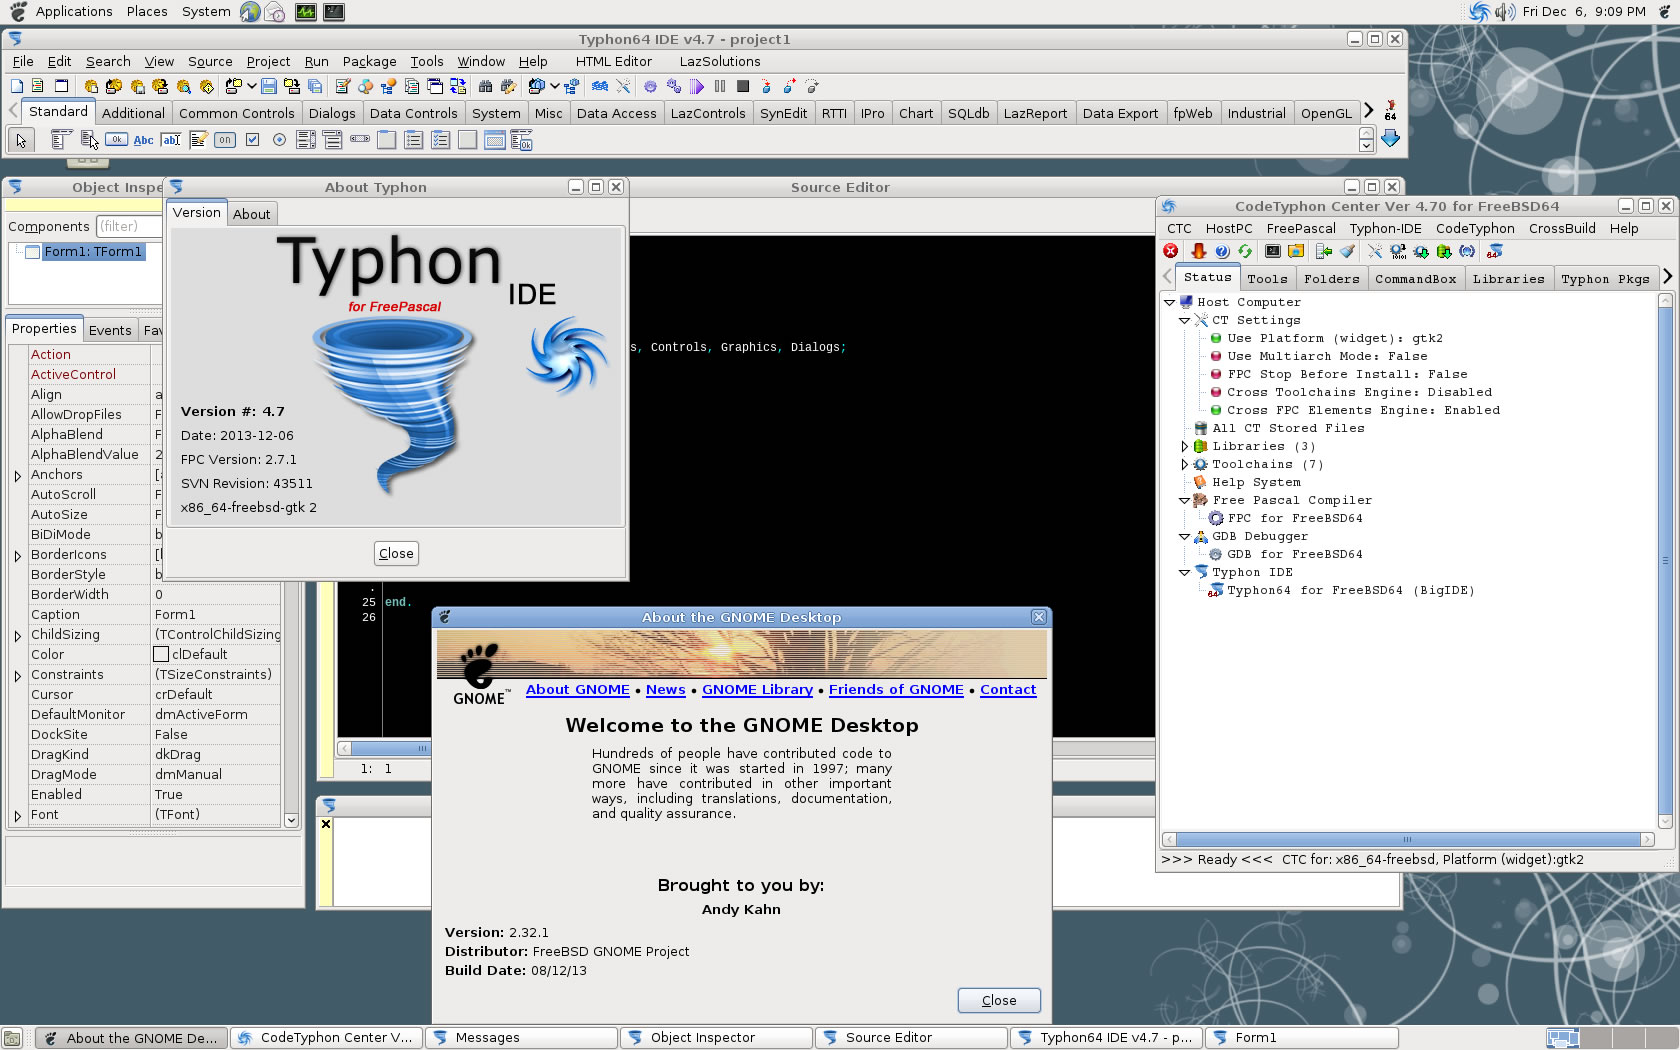This screenshot has height=1050, width=1680.
Task: Click the Step Into debug icon
Action: [766, 87]
